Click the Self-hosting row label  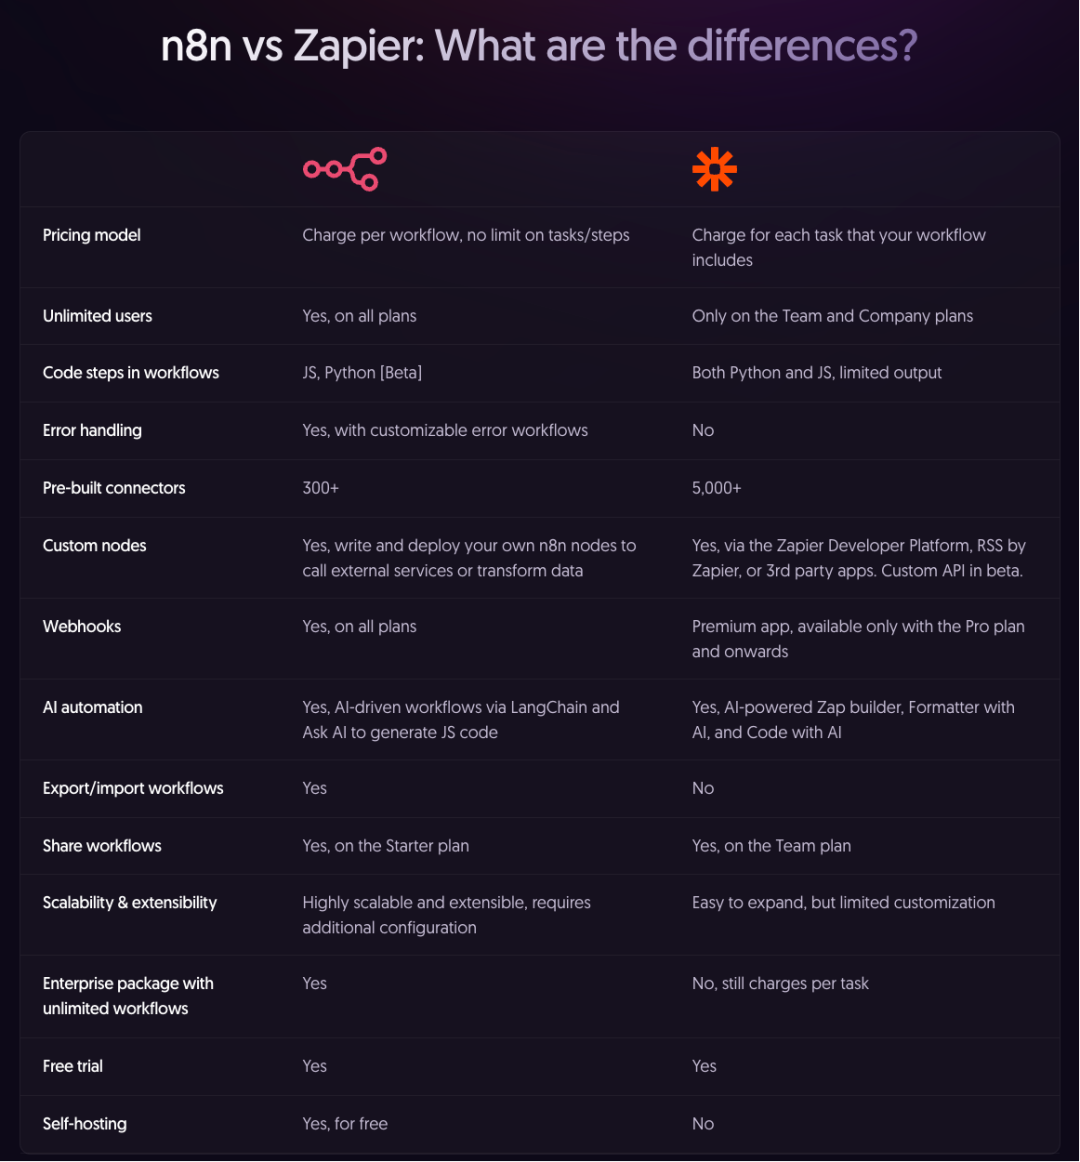click(x=84, y=1123)
